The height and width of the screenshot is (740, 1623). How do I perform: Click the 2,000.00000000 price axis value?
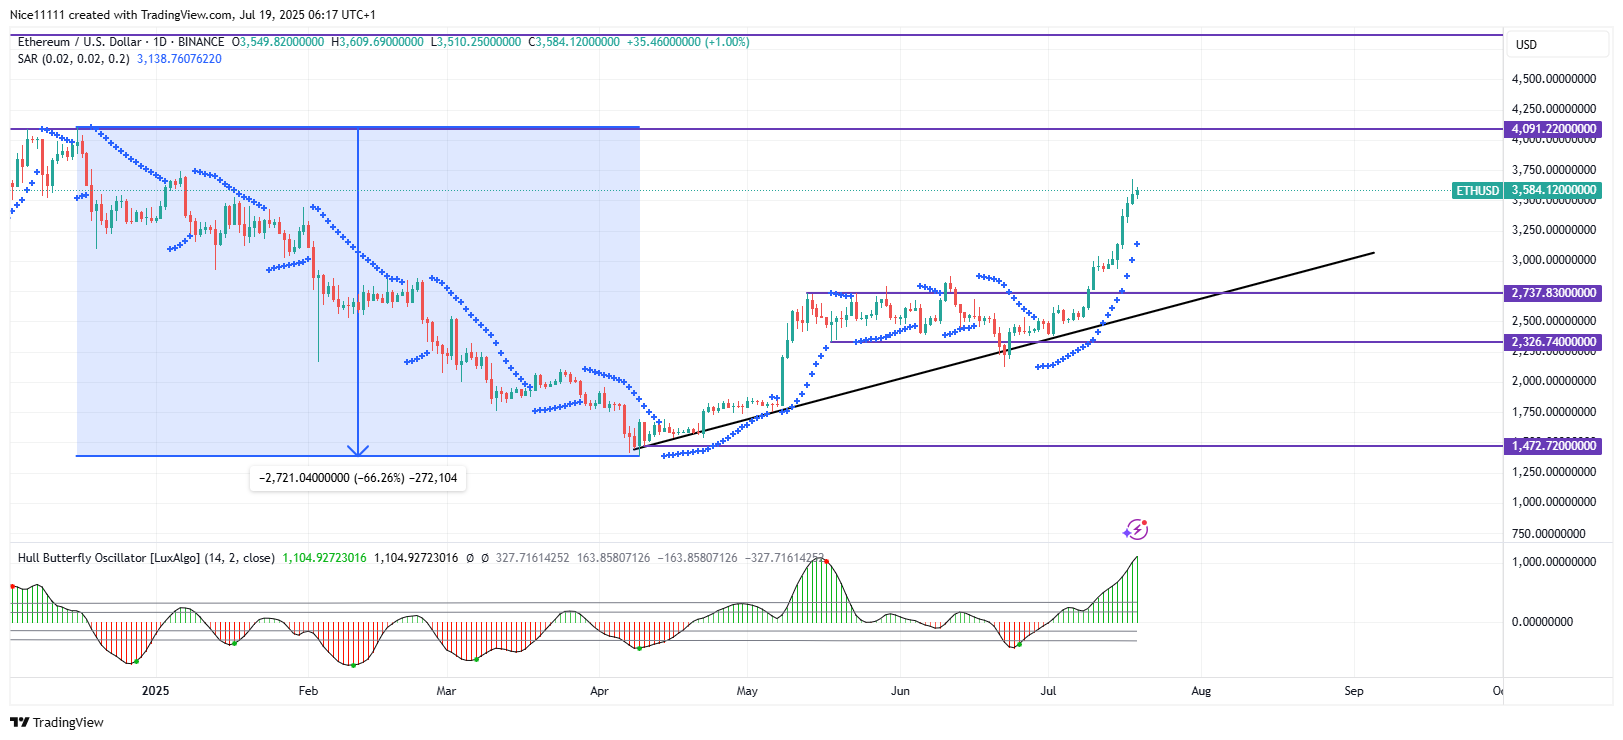1554,381
